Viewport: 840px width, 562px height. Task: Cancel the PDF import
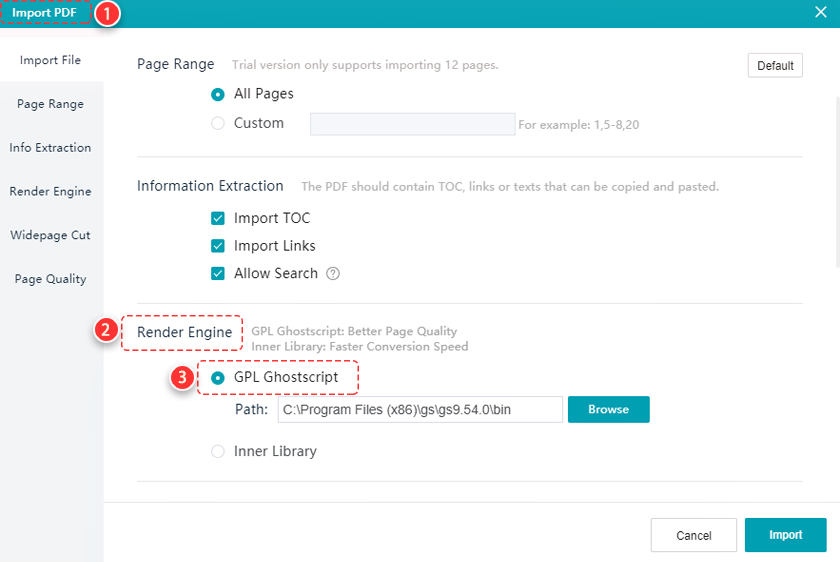pos(694,535)
